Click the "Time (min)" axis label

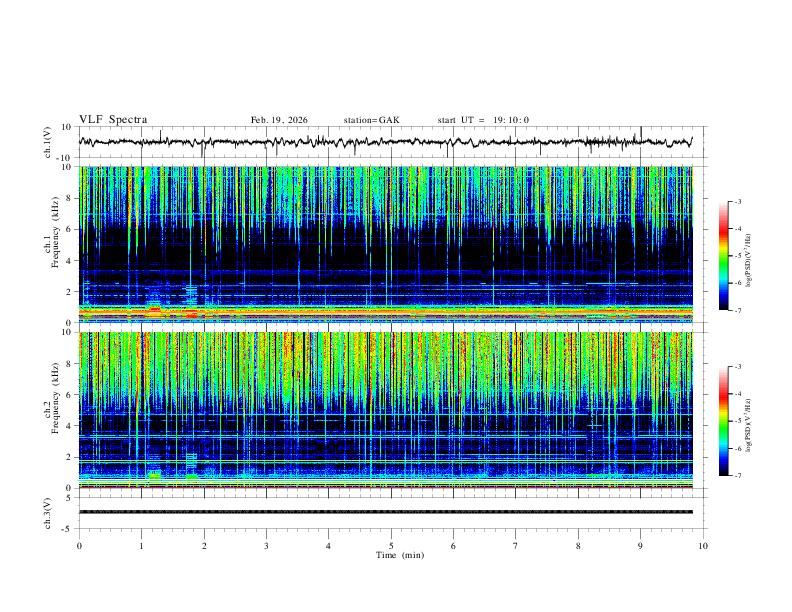400,555
